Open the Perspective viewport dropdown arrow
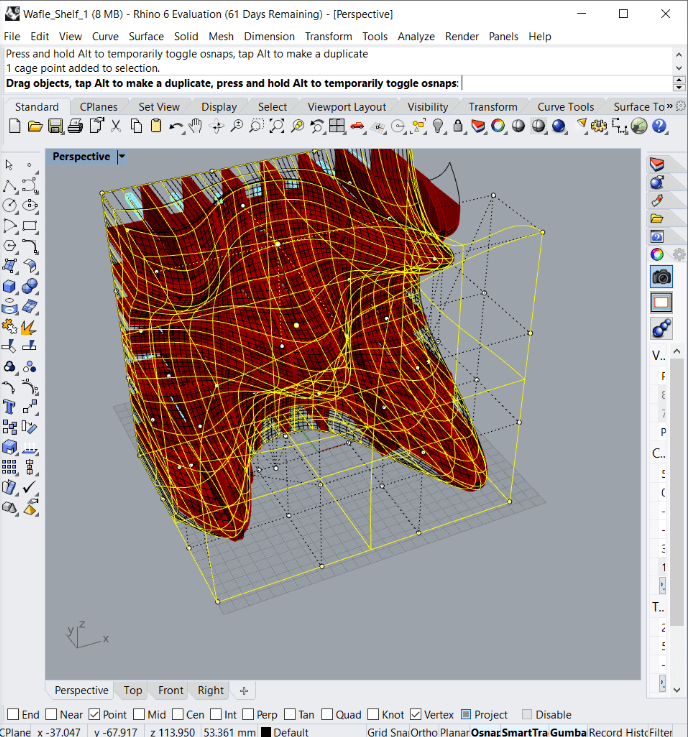The image size is (688, 737). 122,157
